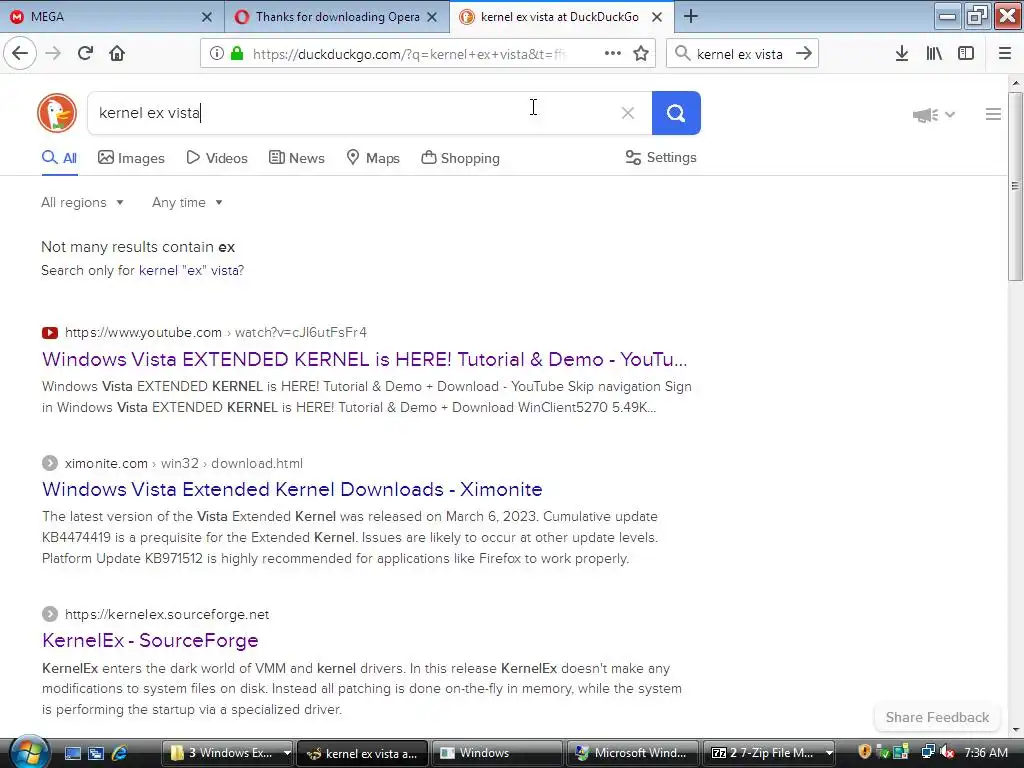Toggle the sidebar view icon
The height and width of the screenshot is (768, 1024).
point(966,54)
